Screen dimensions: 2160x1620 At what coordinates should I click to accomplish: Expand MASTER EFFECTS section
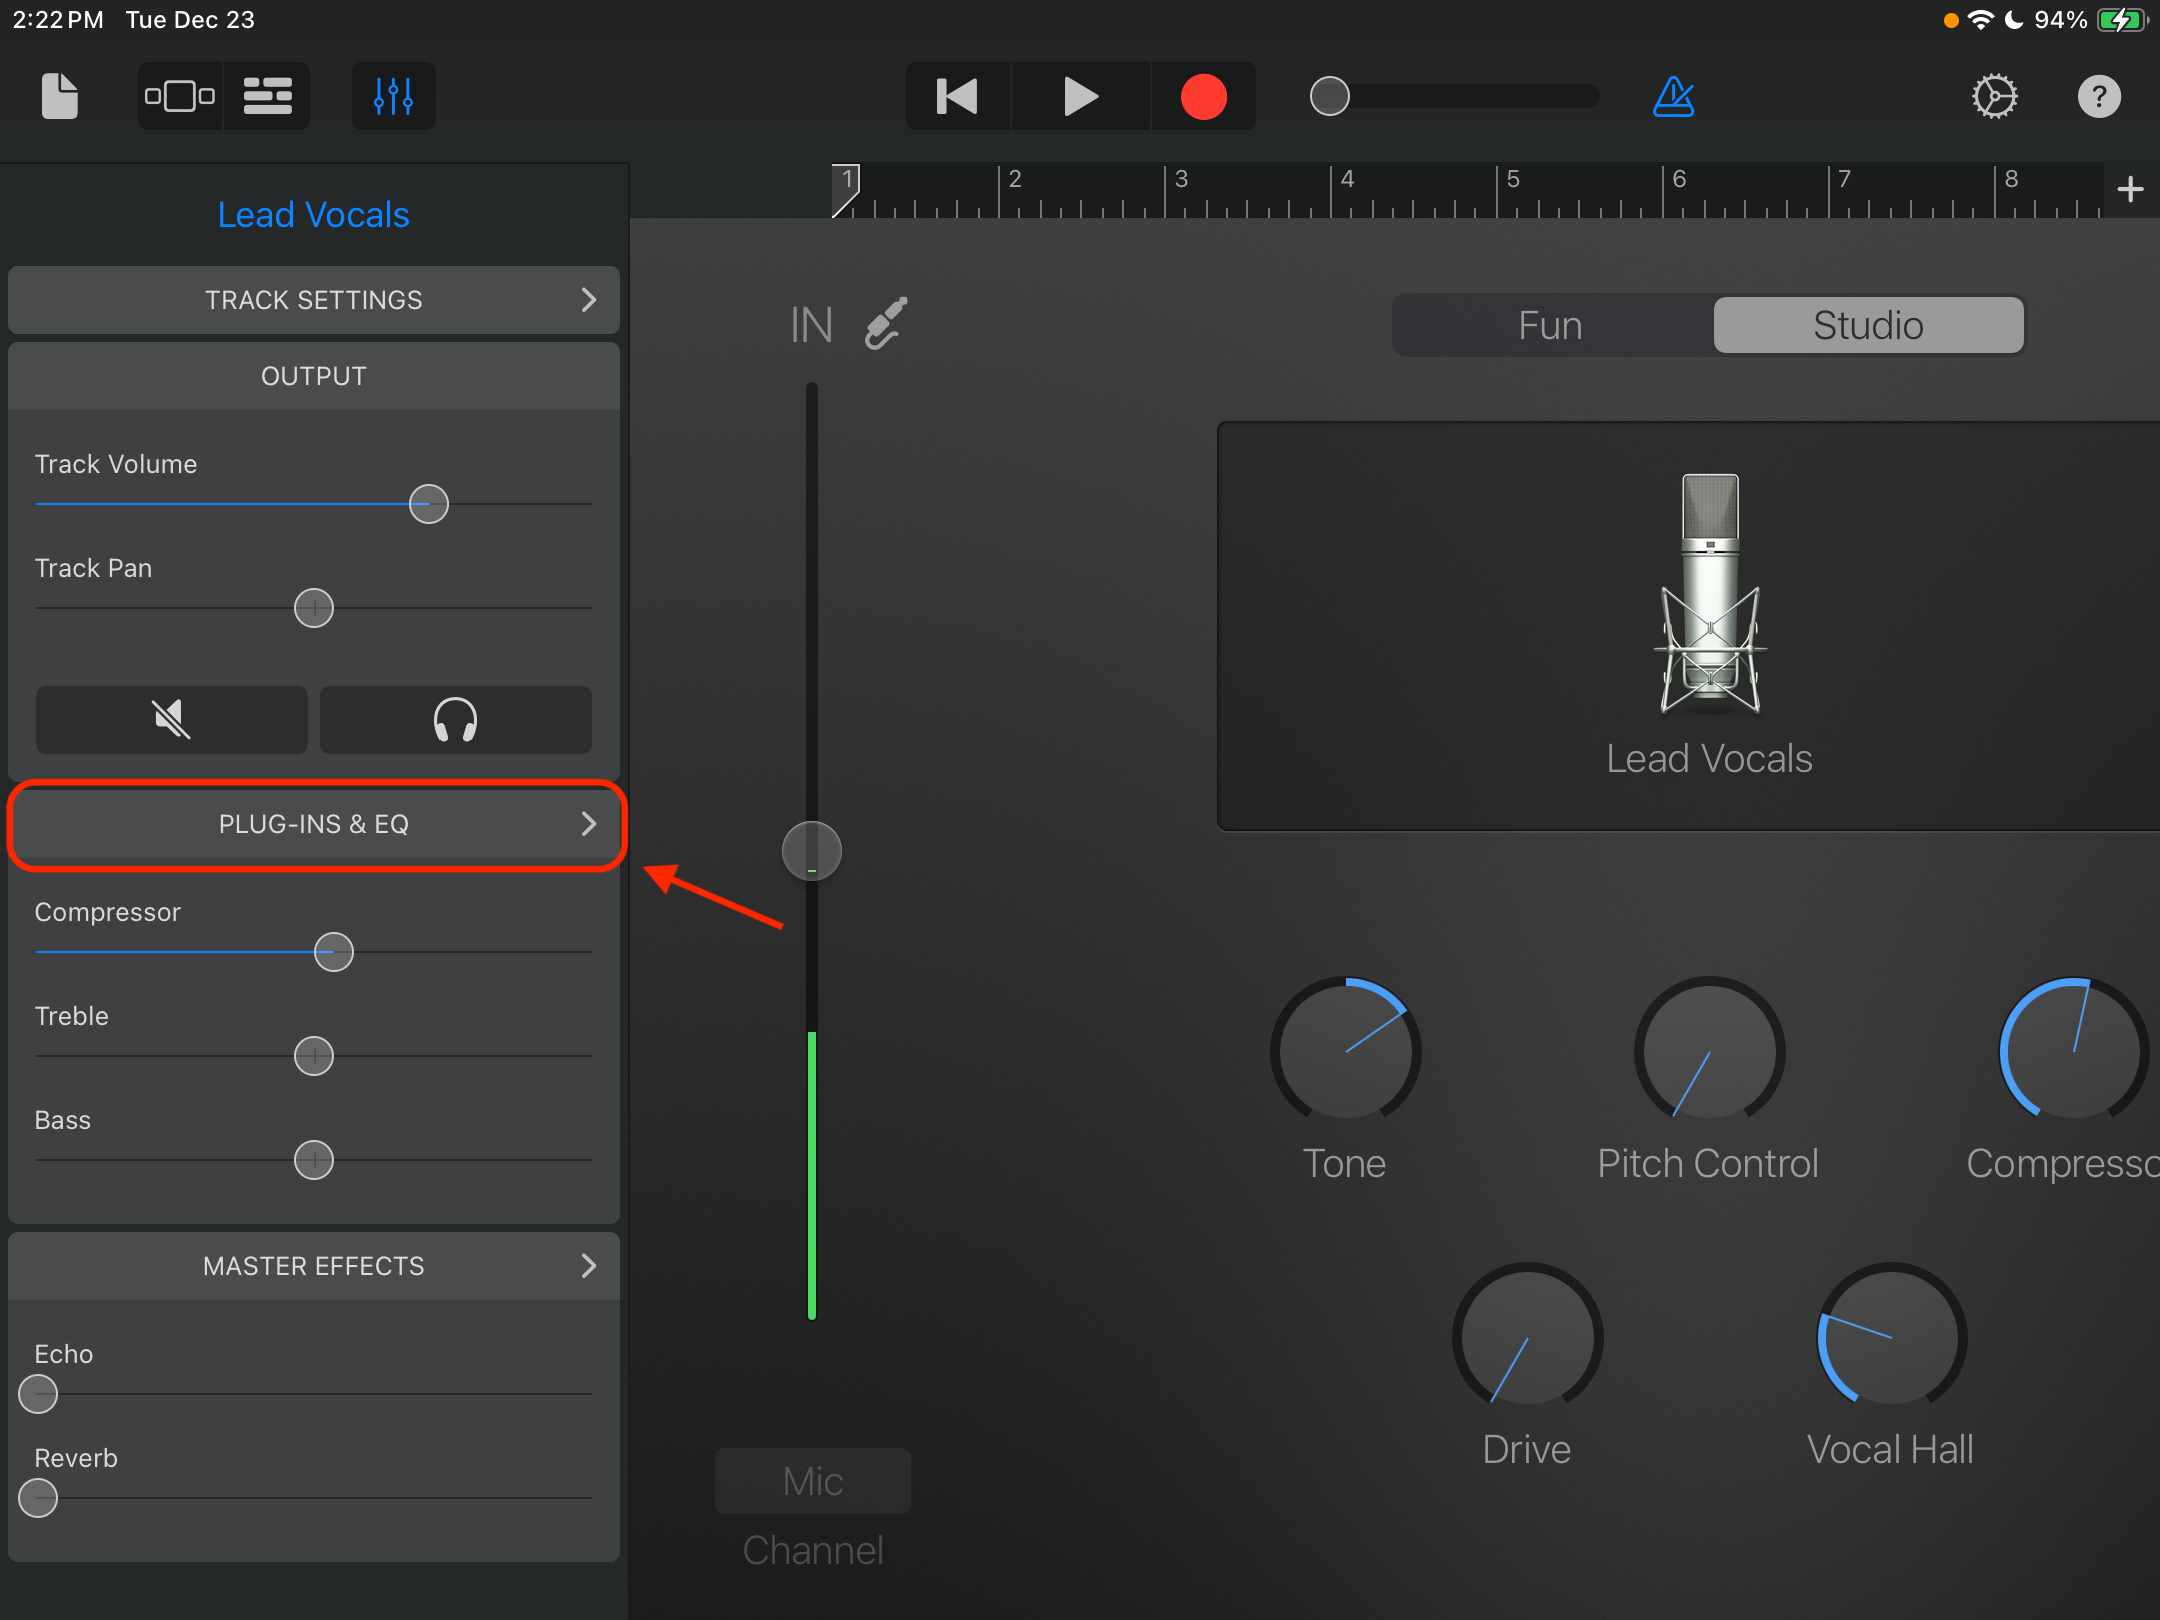pyautogui.click(x=314, y=1265)
